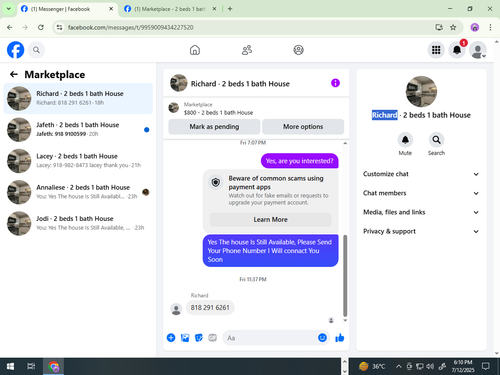
Task: Close the Marketplace browser tab
Action: pyautogui.click(x=214, y=9)
